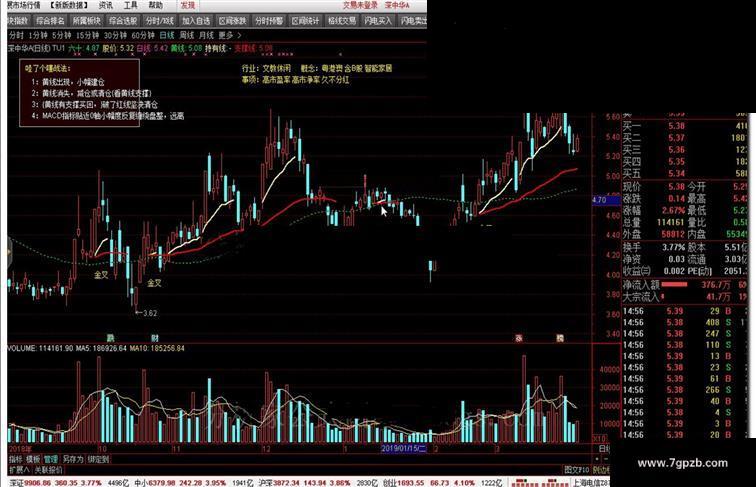This screenshot has height=487, width=756.
Task: Select the 30分钟 period tab
Action: point(115,35)
